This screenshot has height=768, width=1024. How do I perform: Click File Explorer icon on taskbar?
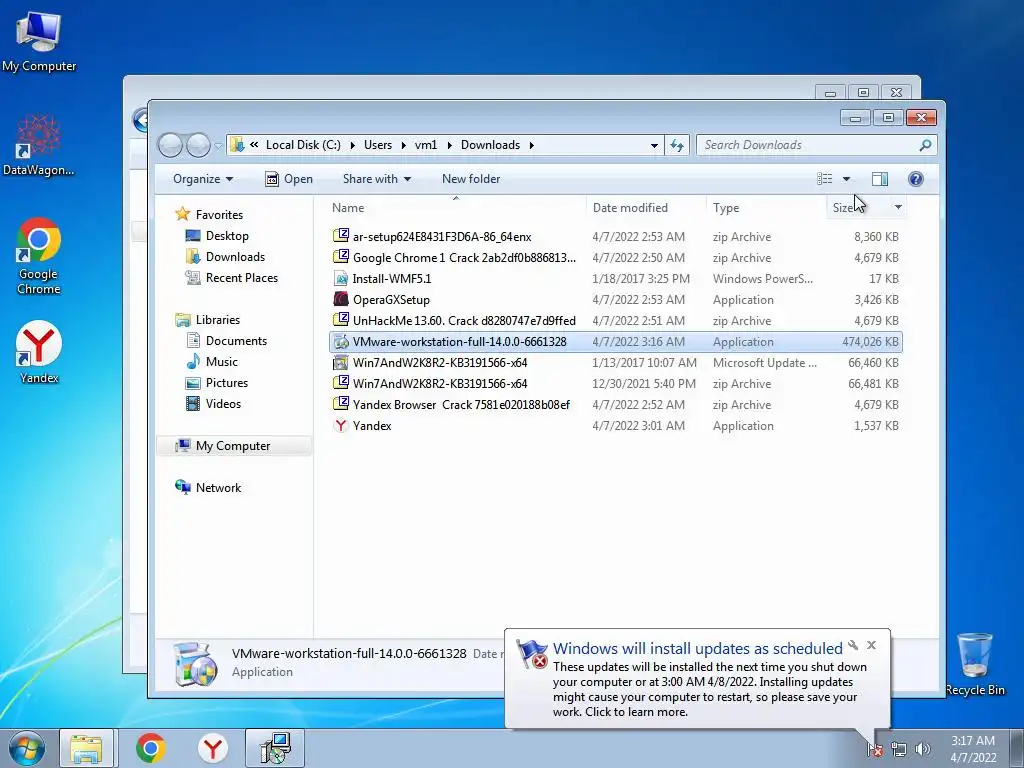point(87,748)
